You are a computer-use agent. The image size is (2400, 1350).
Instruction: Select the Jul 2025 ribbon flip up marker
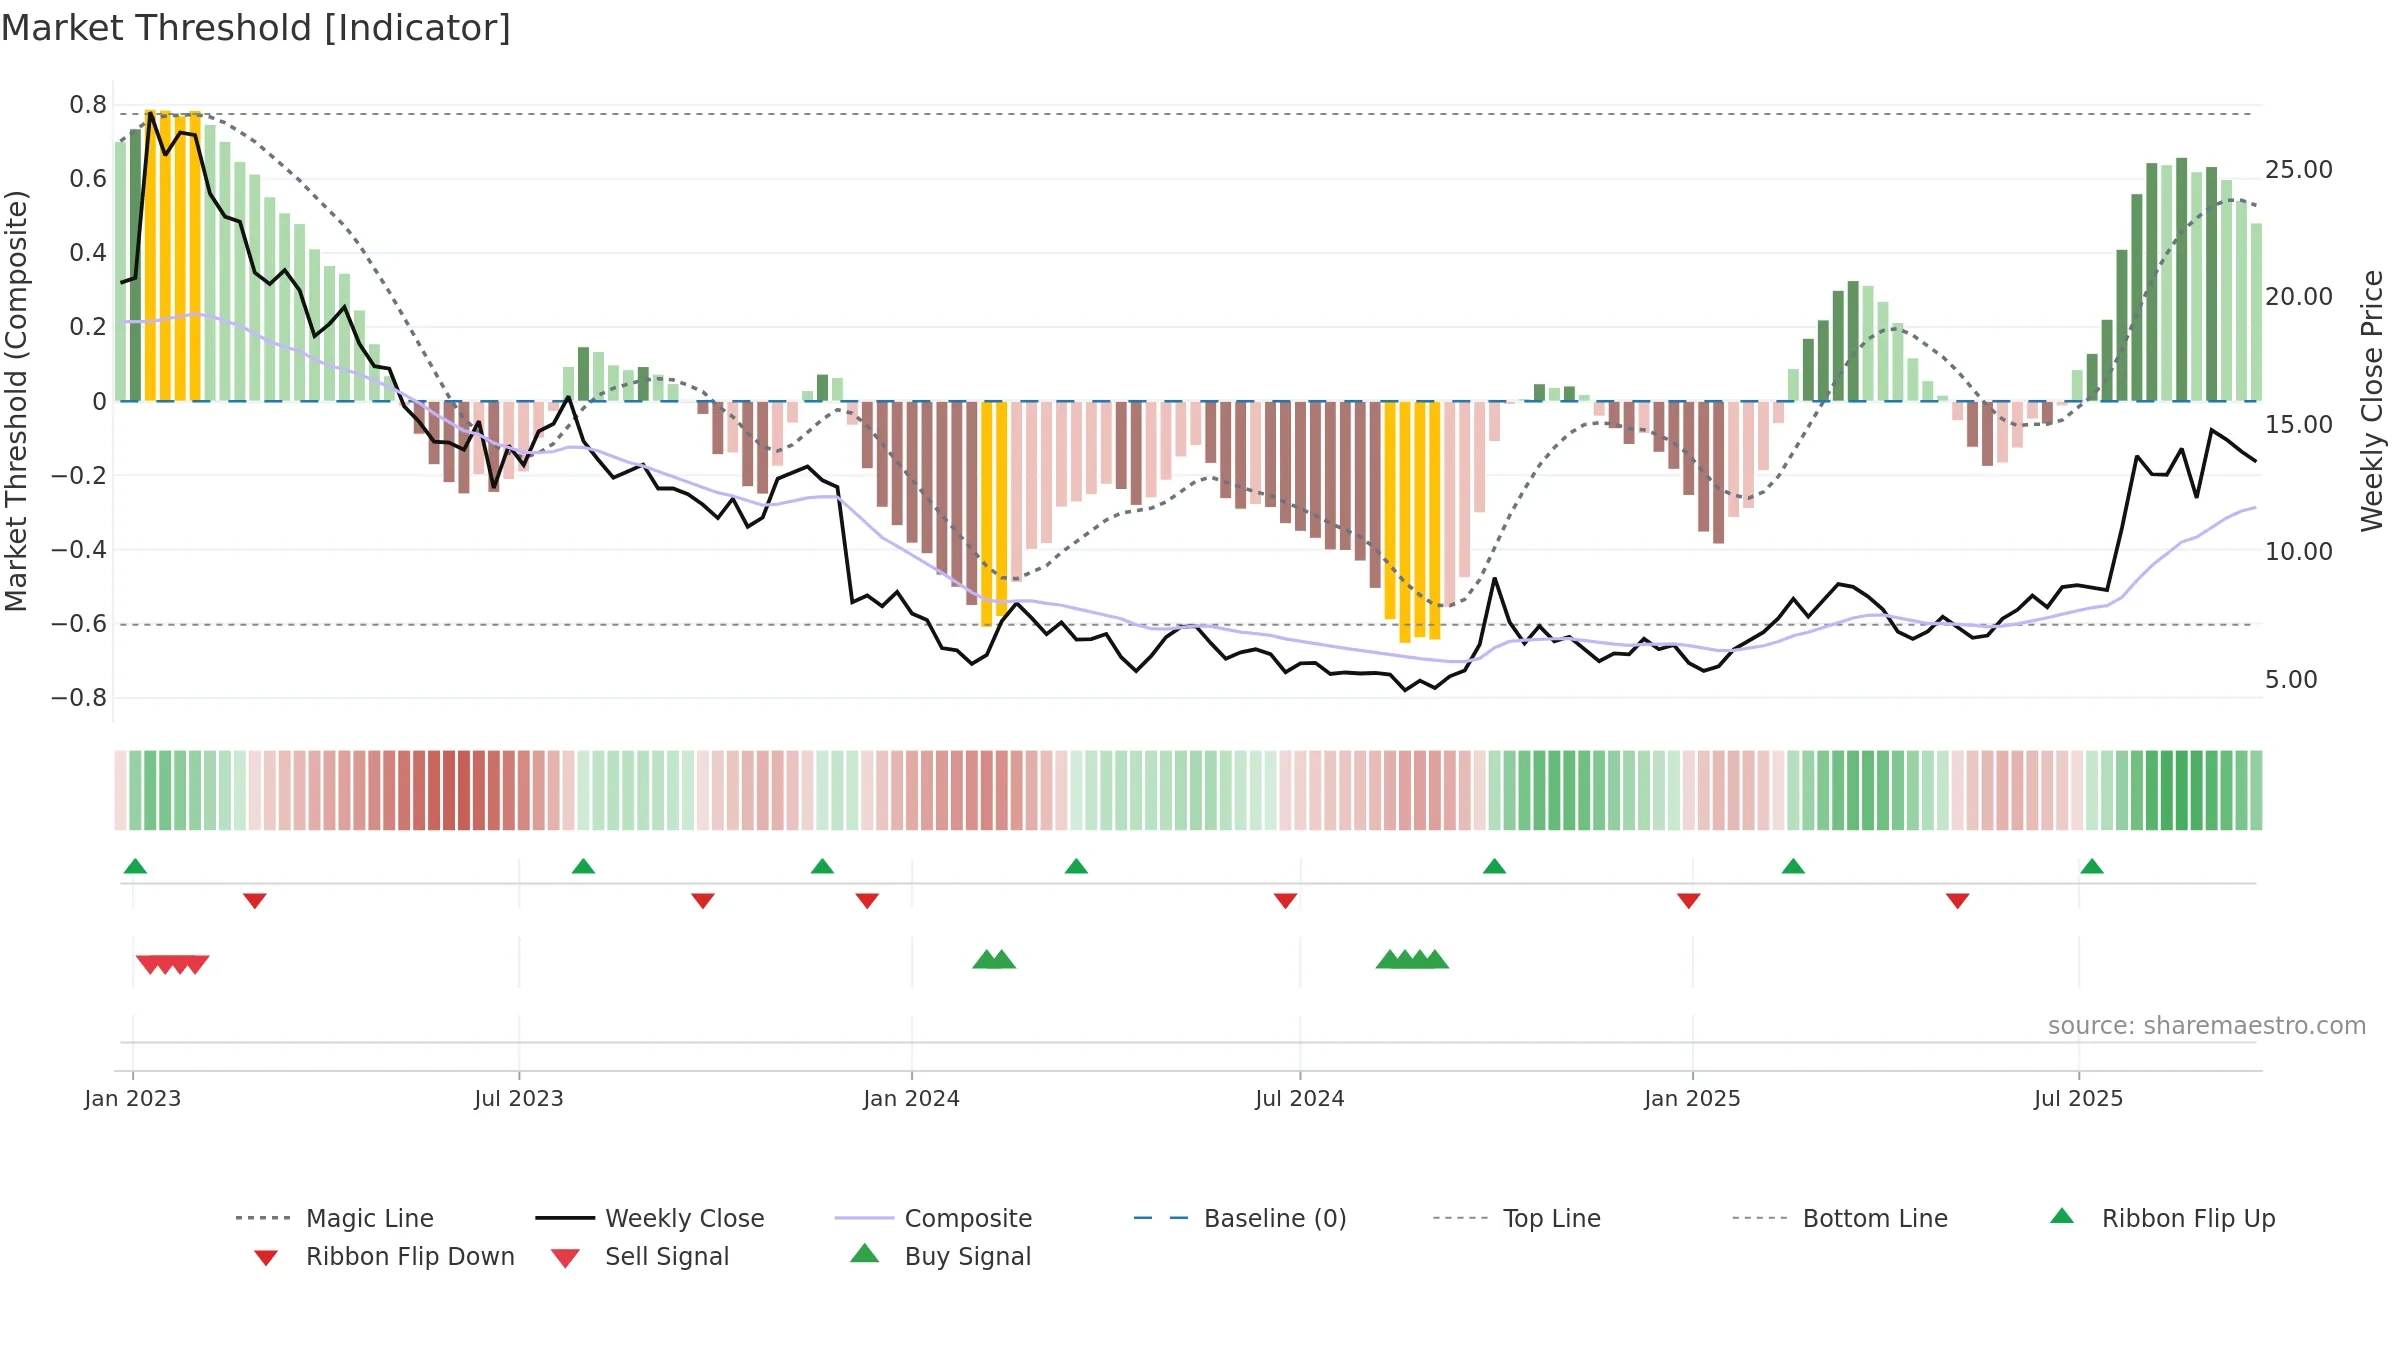[x=2092, y=866]
